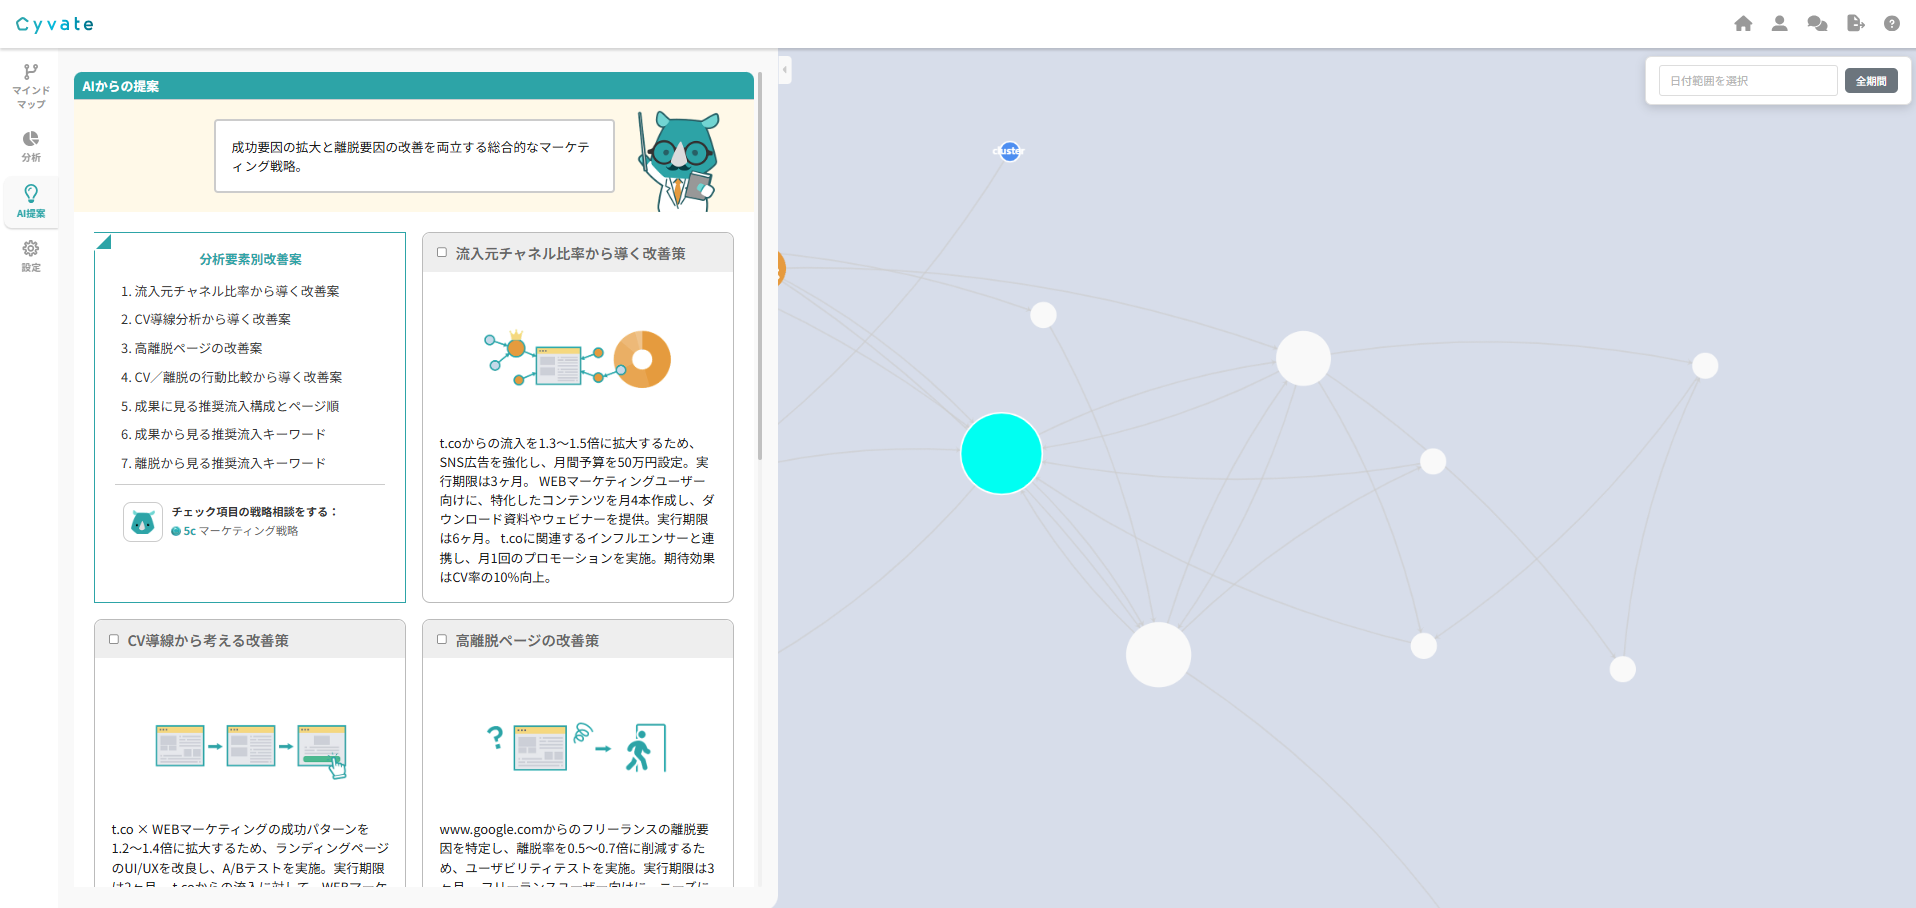Check the 高離脱ページの改善策 checkbox
The width and height of the screenshot is (1916, 908).
point(442,640)
